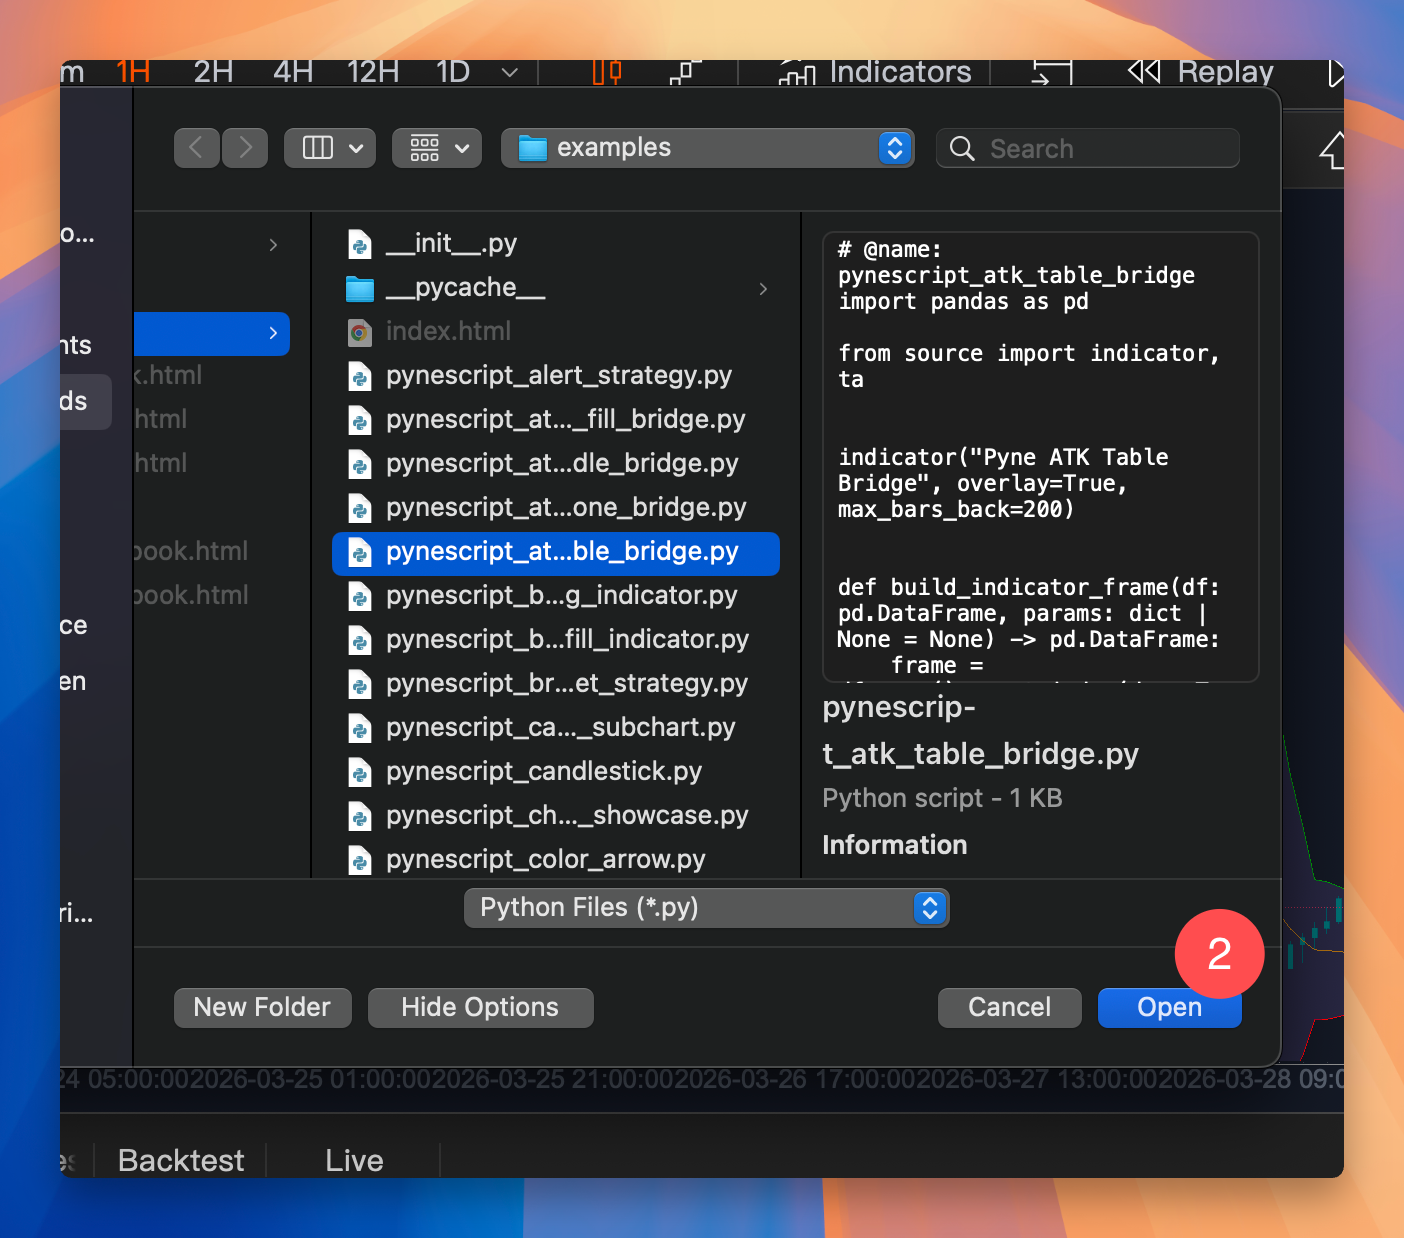Click the Search field
1404x1238 pixels.
coord(1090,148)
